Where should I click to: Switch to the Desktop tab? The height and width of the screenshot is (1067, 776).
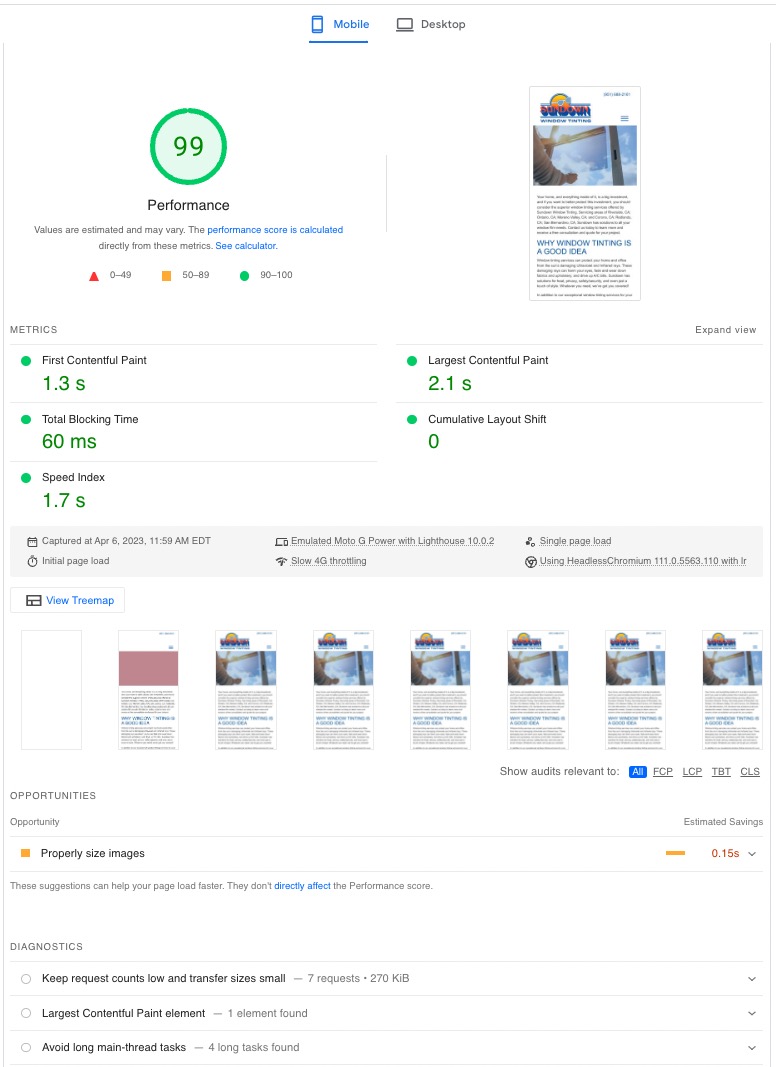click(x=431, y=24)
